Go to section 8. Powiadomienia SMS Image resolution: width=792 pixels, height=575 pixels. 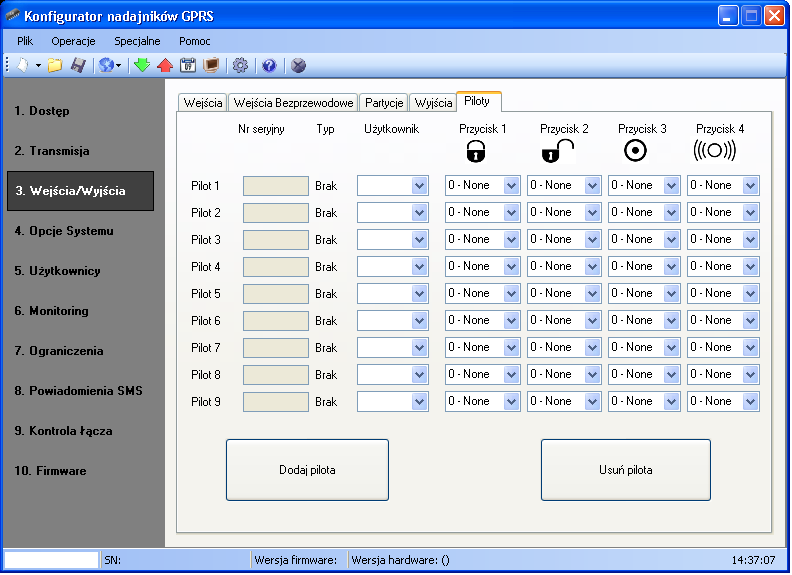coord(78,391)
